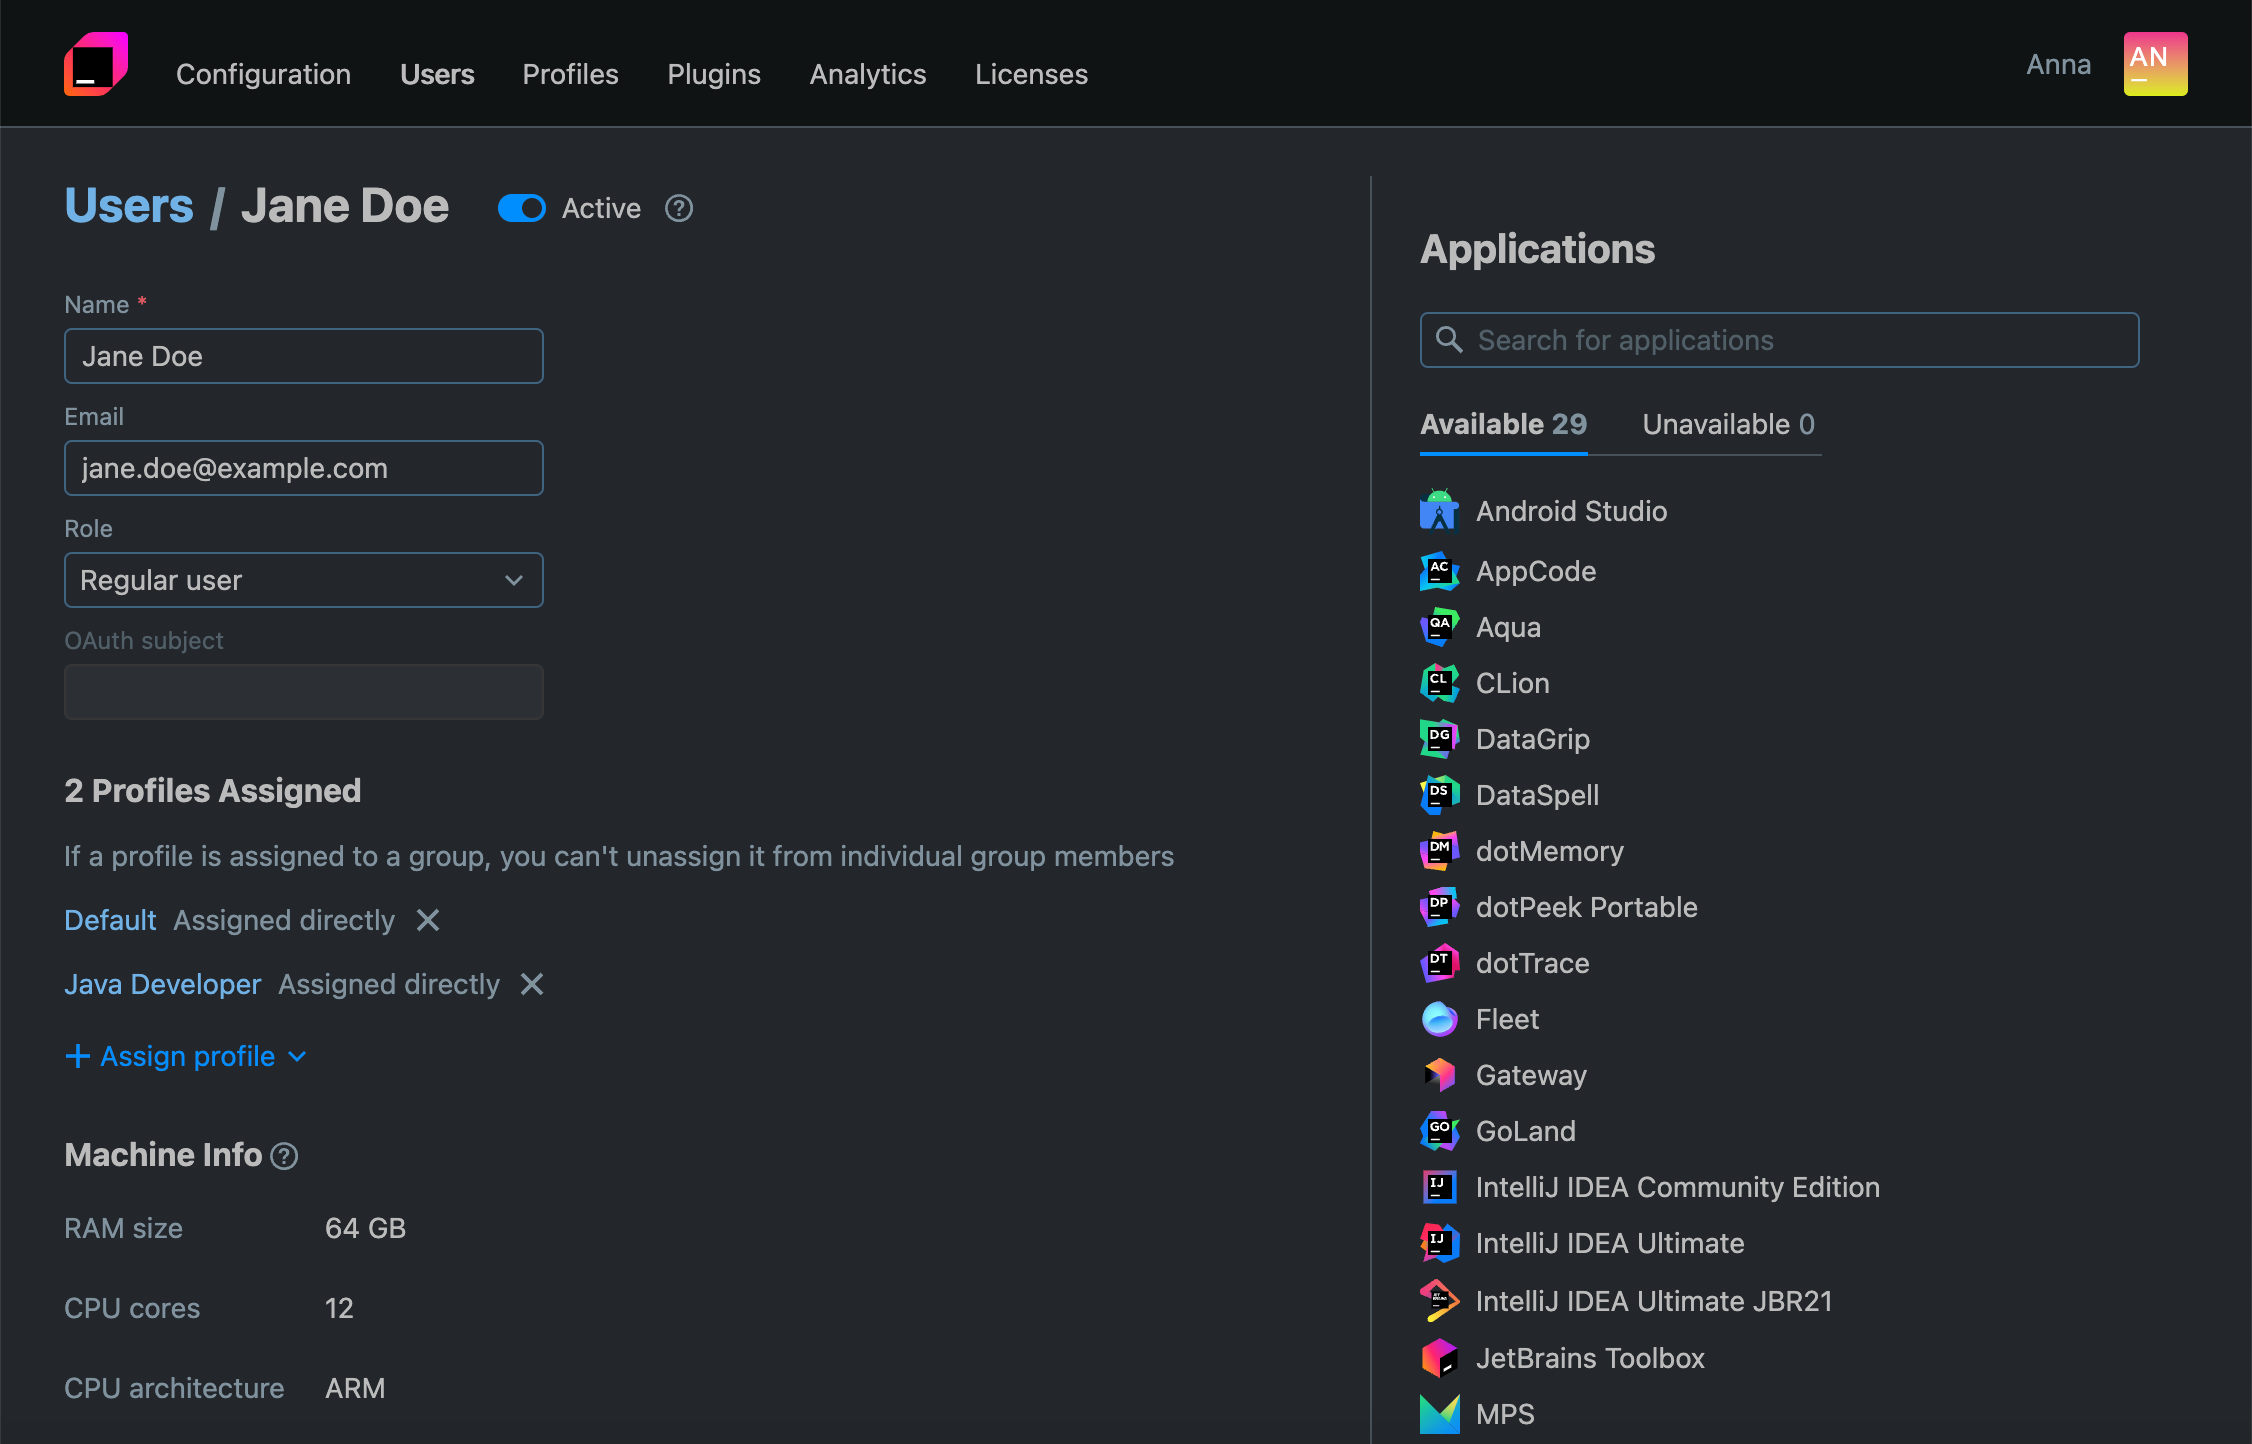Screen dimensions: 2252x1444
Task: Select the Android Studio application icon
Action: click(x=1439, y=510)
